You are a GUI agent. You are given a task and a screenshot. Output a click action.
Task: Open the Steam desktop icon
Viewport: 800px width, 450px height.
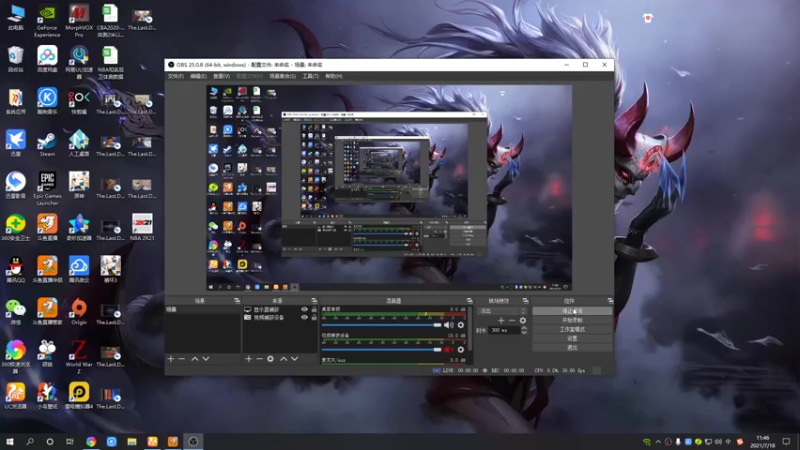pos(47,144)
